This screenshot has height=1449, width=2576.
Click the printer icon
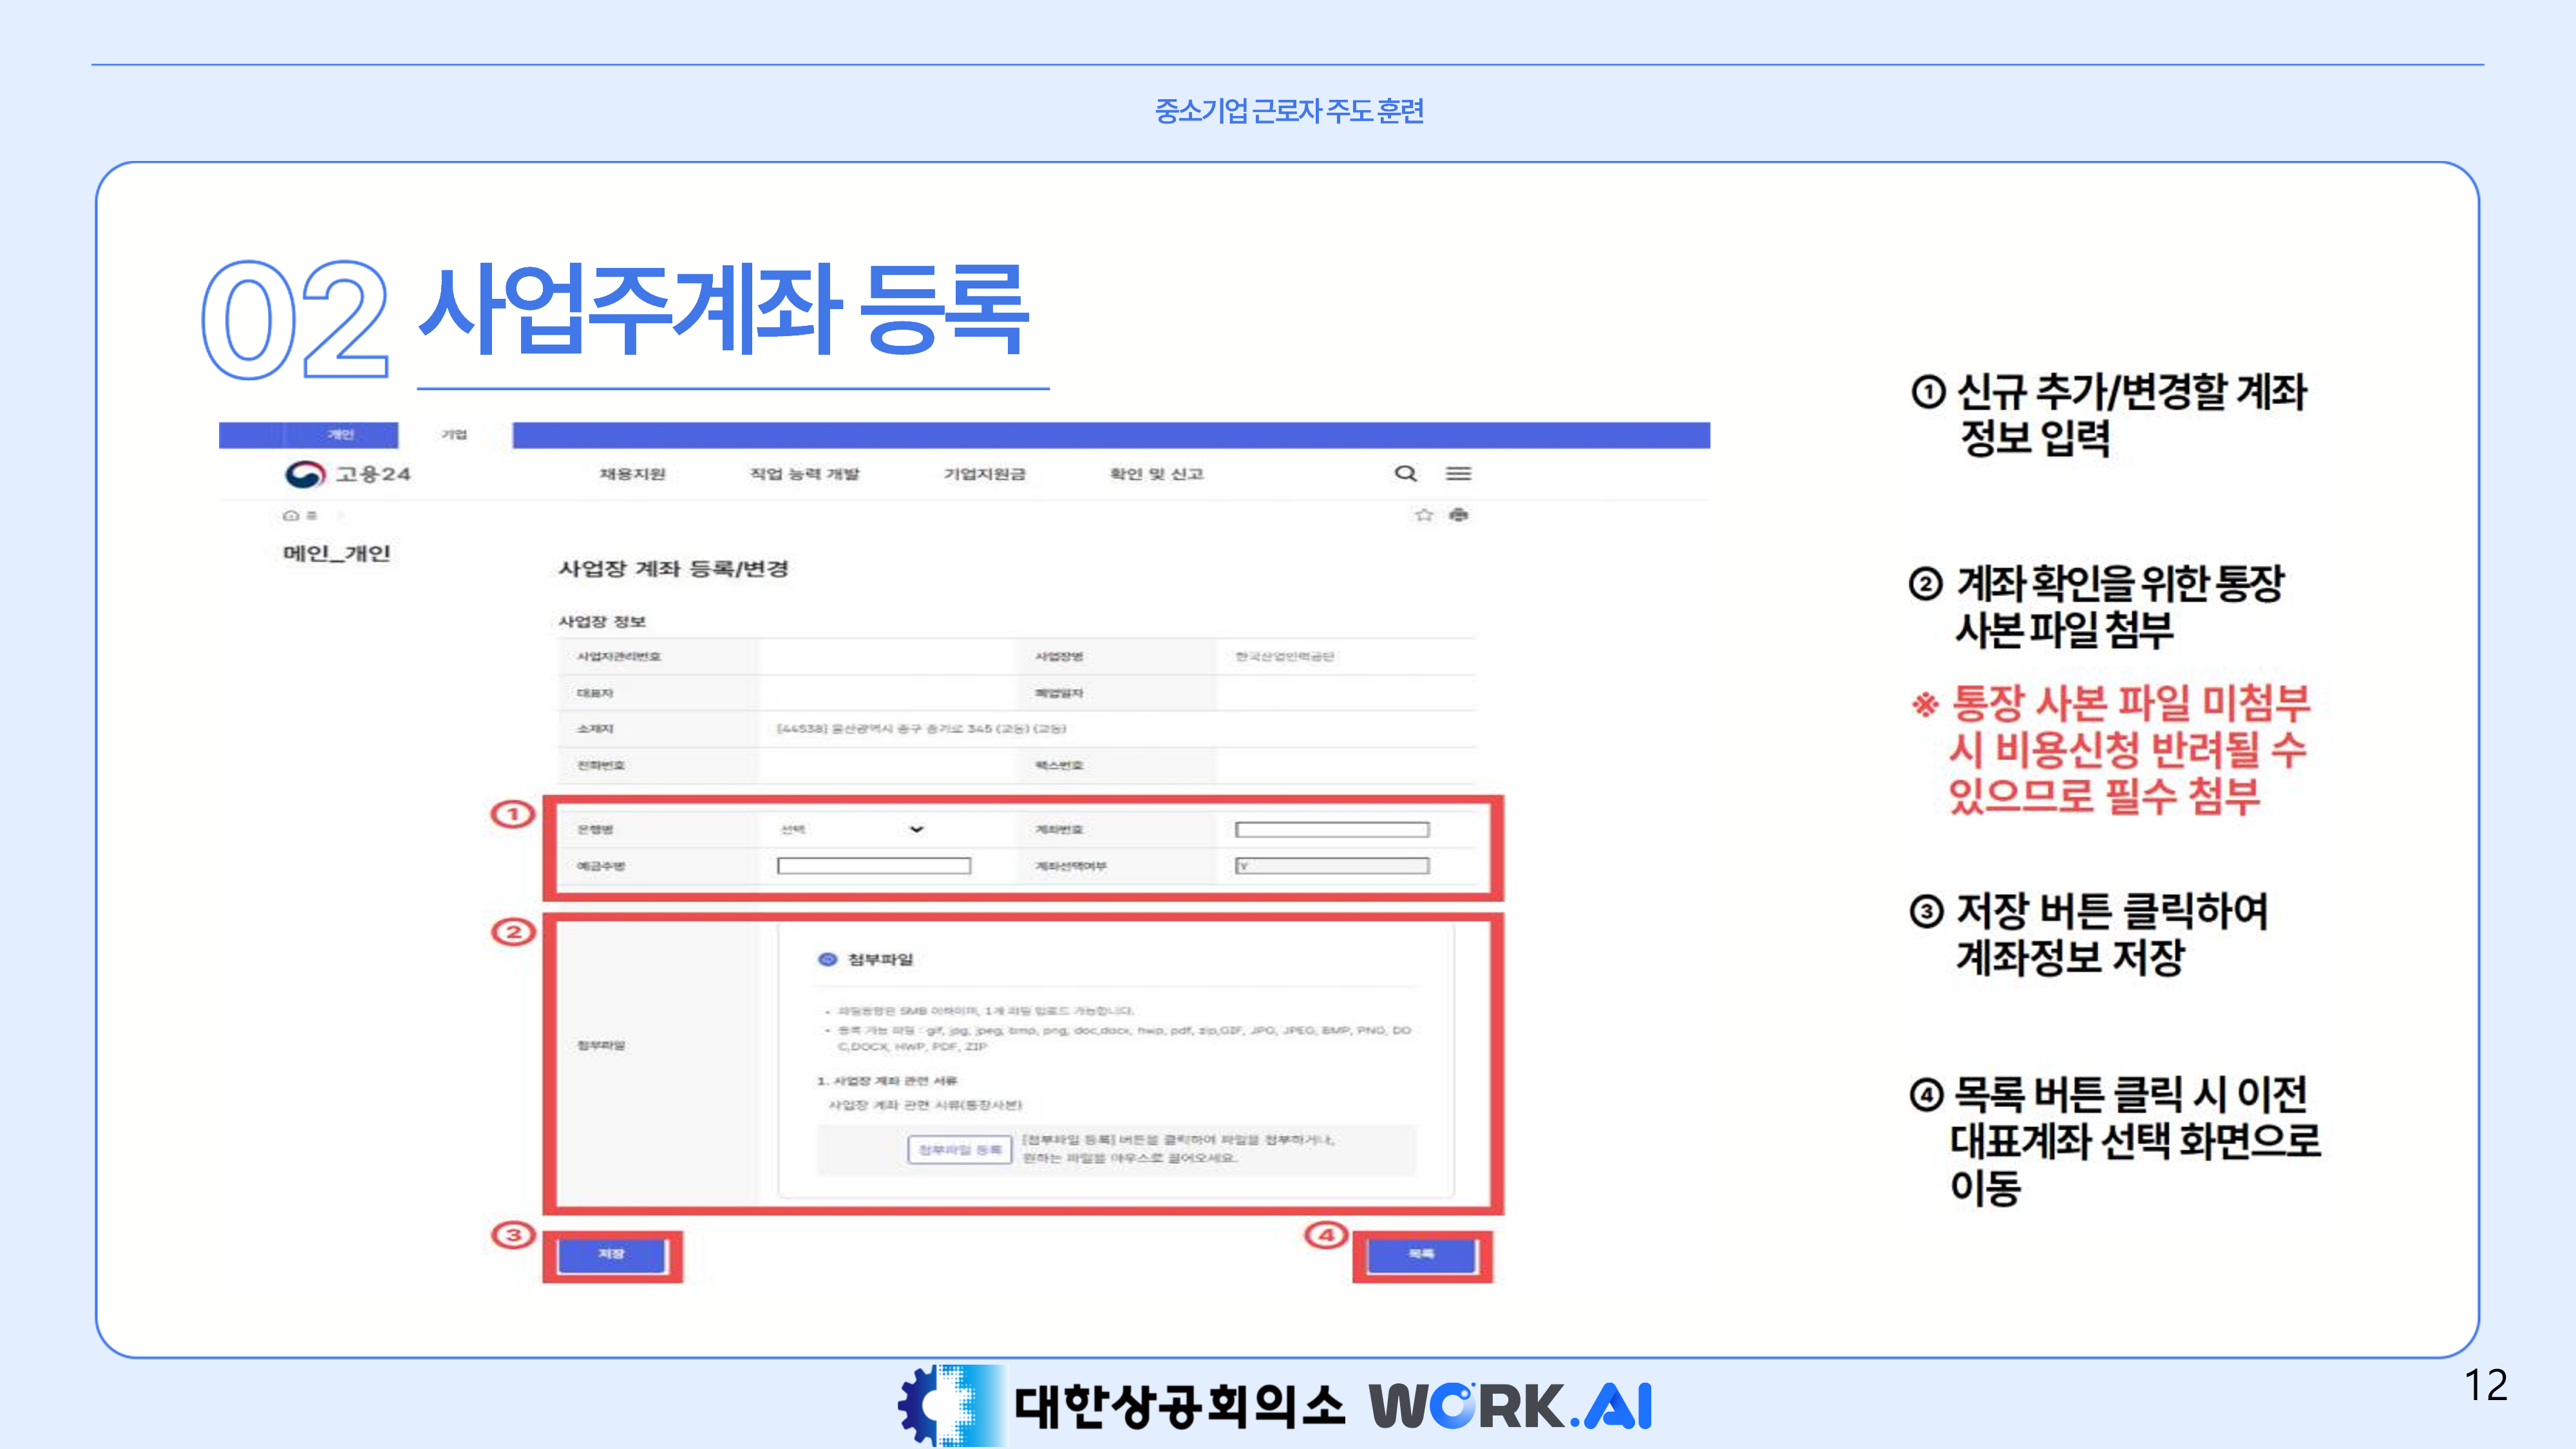click(1459, 515)
